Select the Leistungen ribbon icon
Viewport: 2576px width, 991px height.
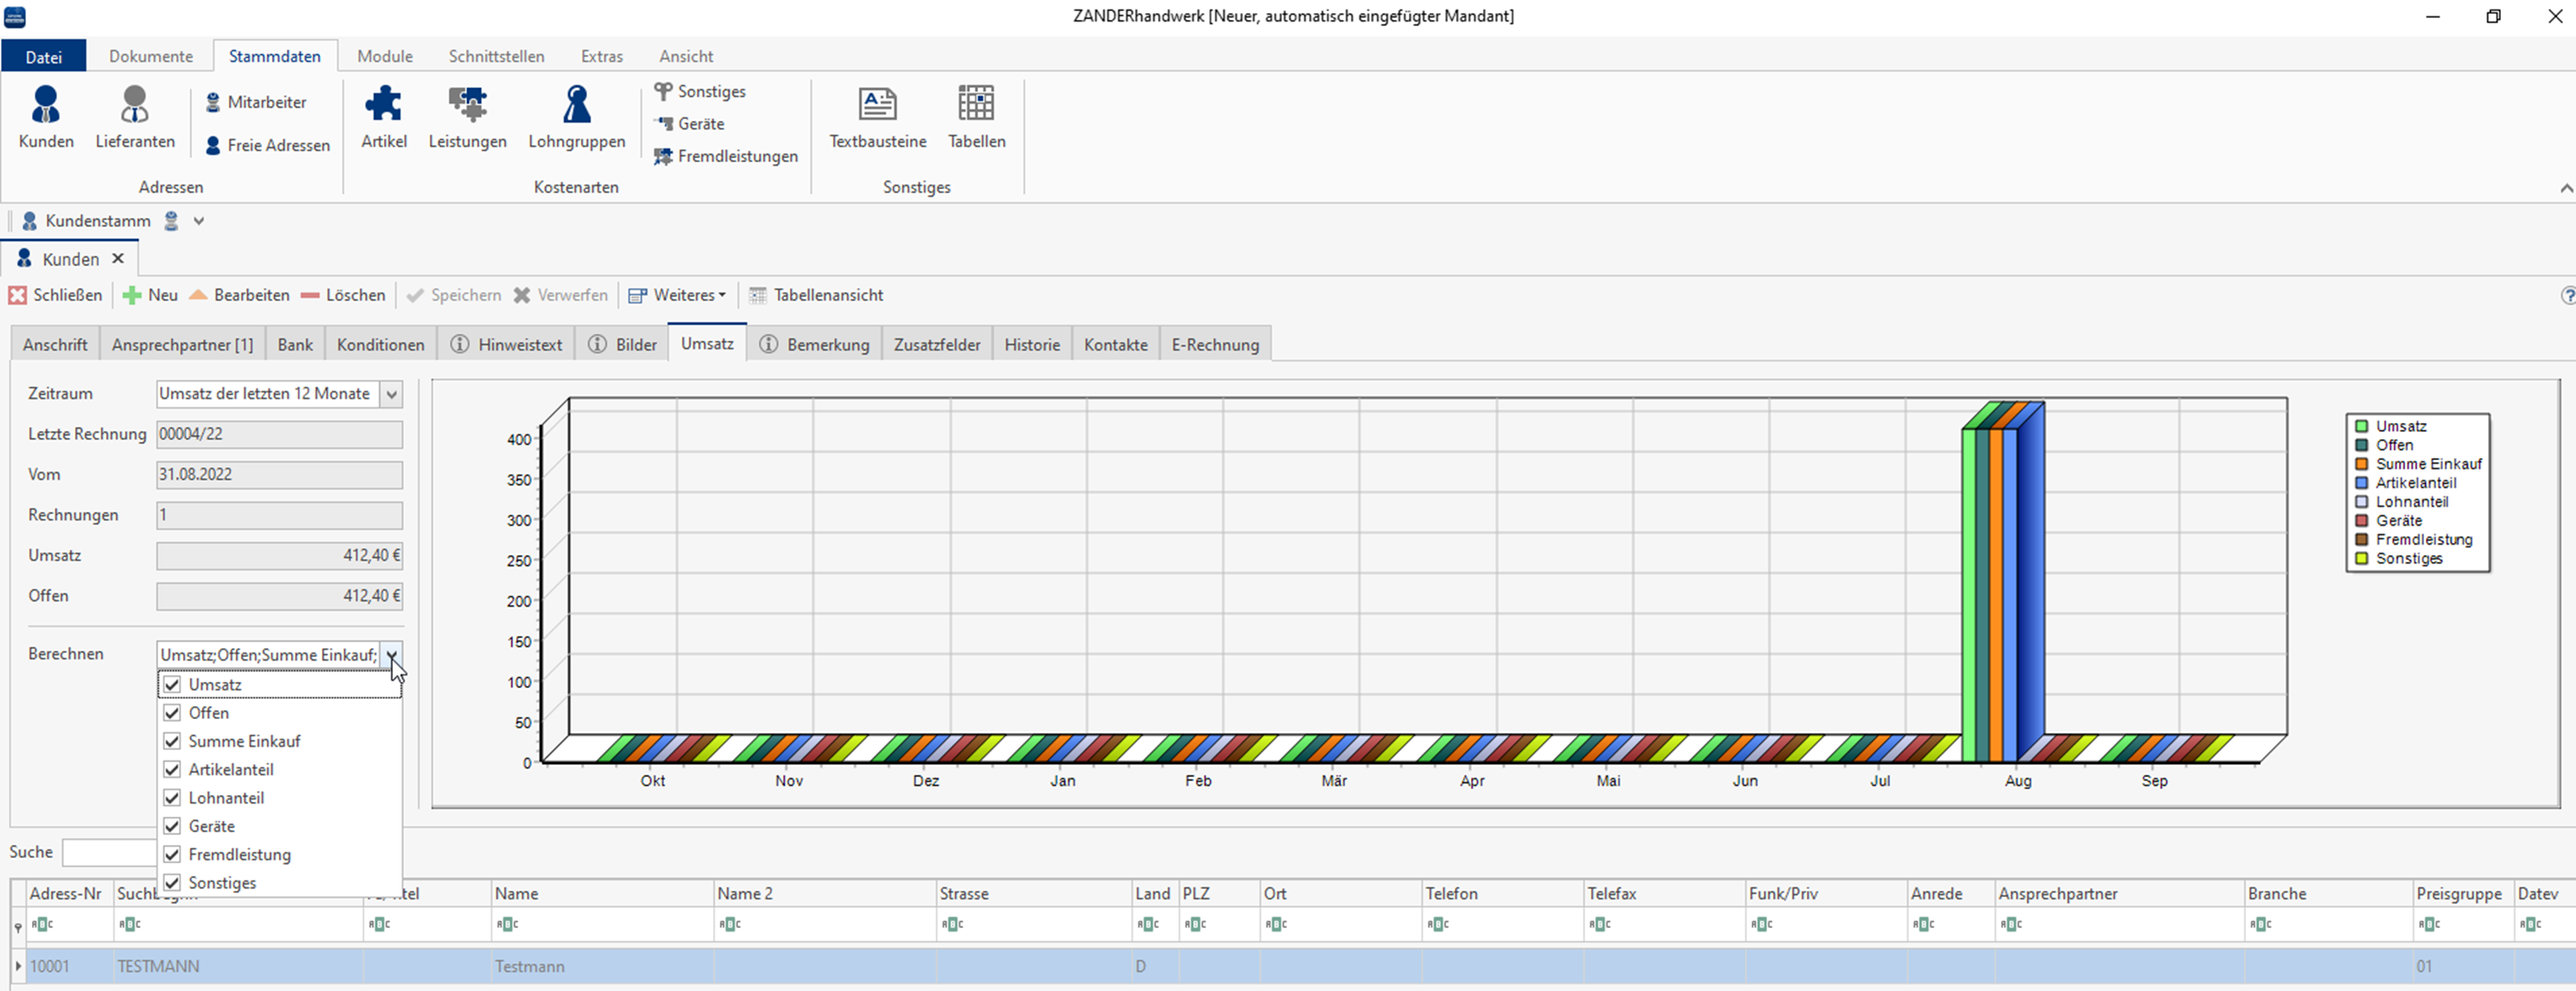[x=467, y=116]
